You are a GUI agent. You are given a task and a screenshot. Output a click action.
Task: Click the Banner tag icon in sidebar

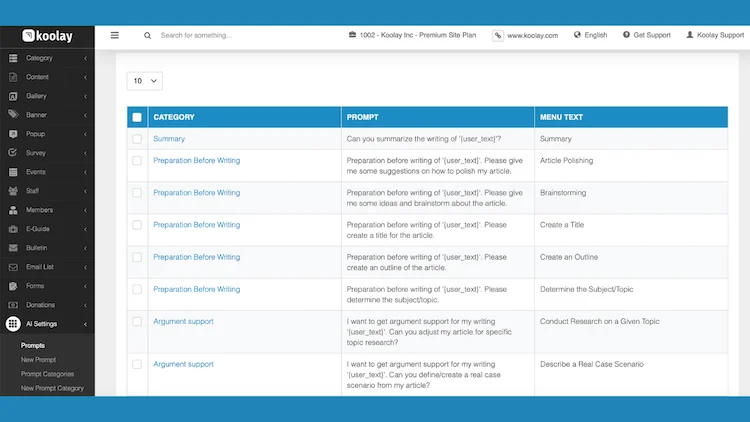(13, 115)
